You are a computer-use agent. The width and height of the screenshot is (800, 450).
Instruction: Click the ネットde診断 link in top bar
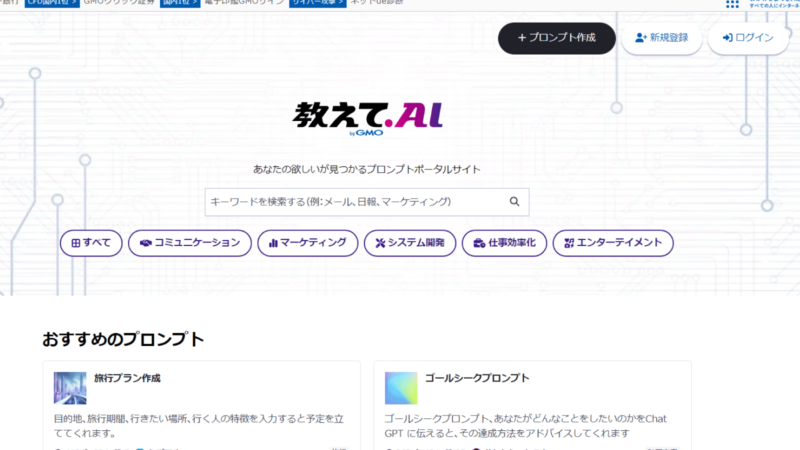[x=378, y=4]
